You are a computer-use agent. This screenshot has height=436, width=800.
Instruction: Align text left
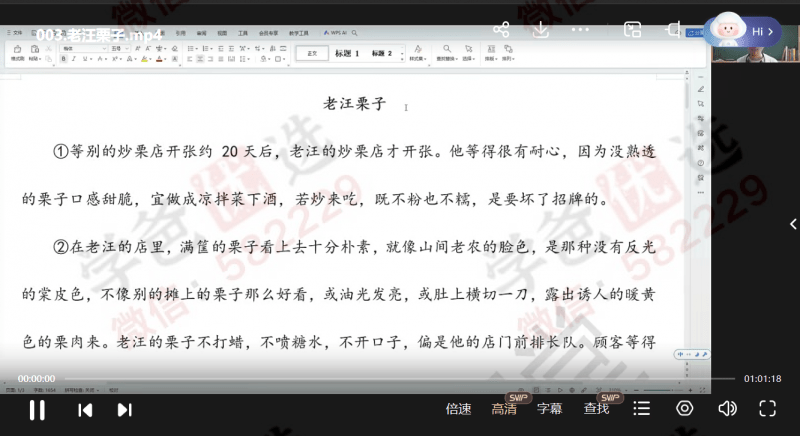[190, 59]
